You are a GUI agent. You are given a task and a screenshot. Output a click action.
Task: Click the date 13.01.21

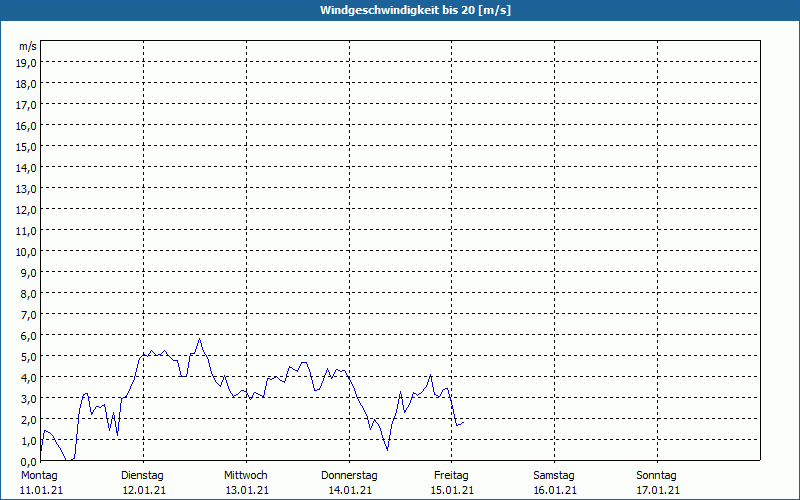point(247,491)
